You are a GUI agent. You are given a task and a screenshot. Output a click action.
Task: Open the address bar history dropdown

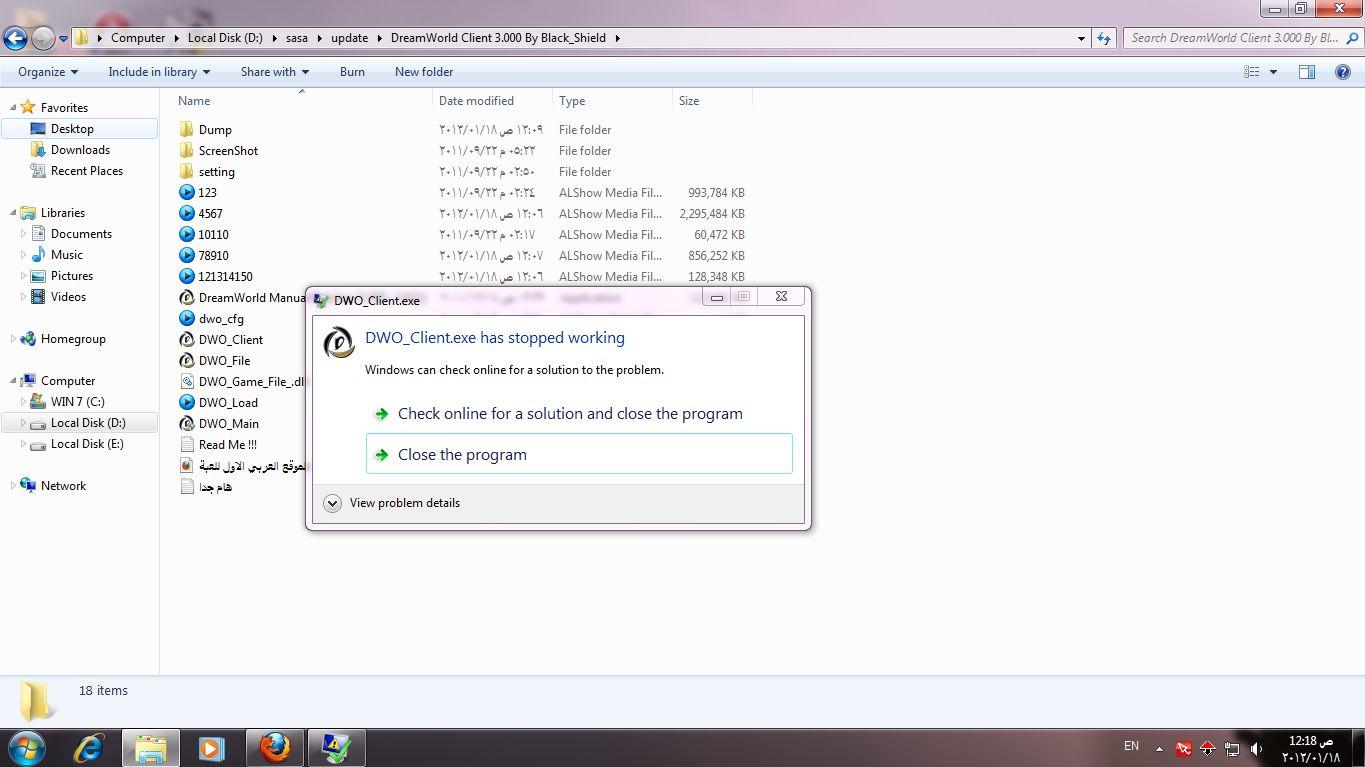[1082, 38]
